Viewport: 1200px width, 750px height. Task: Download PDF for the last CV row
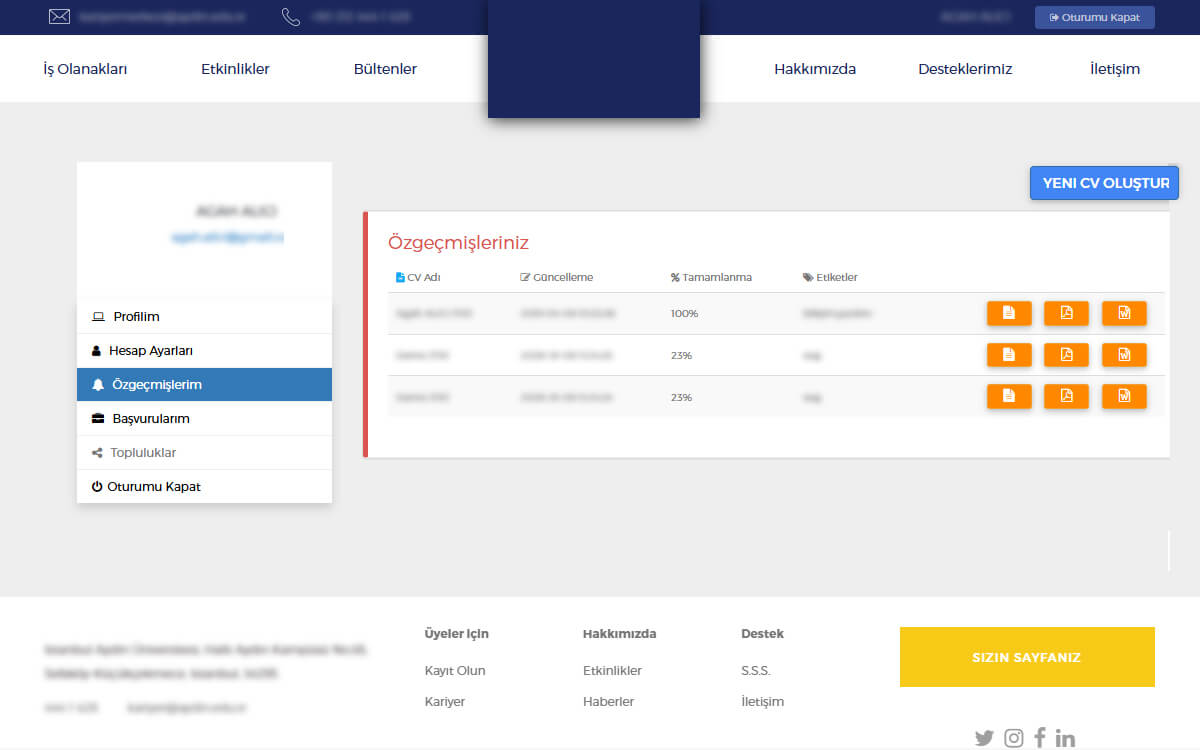pos(1066,396)
